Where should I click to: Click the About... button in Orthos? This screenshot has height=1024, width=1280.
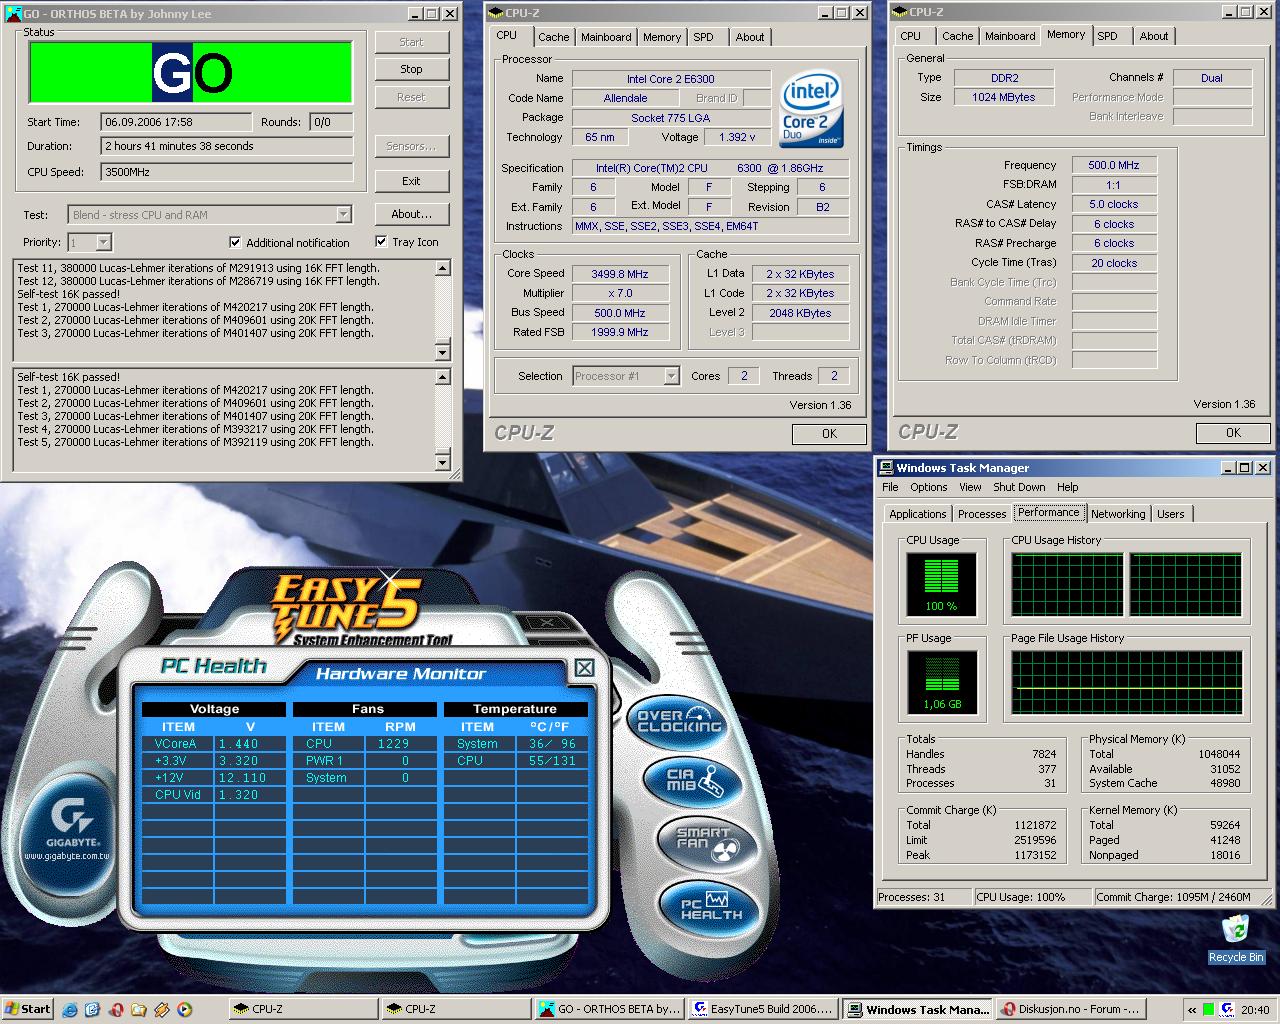(x=411, y=214)
